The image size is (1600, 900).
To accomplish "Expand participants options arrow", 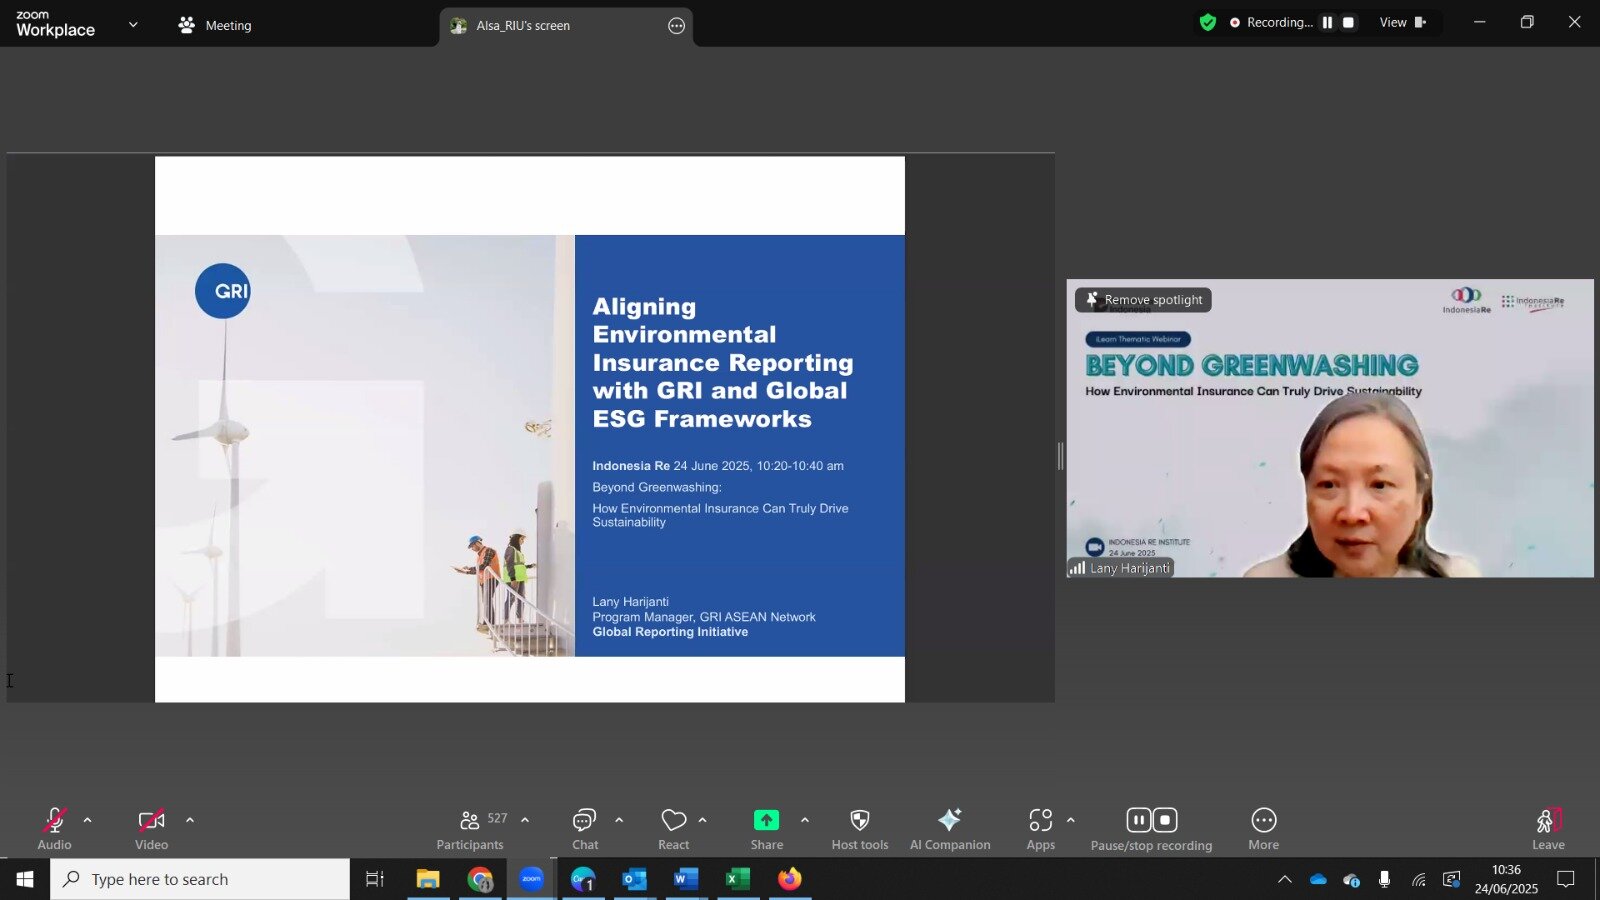I will pyautogui.click(x=525, y=820).
